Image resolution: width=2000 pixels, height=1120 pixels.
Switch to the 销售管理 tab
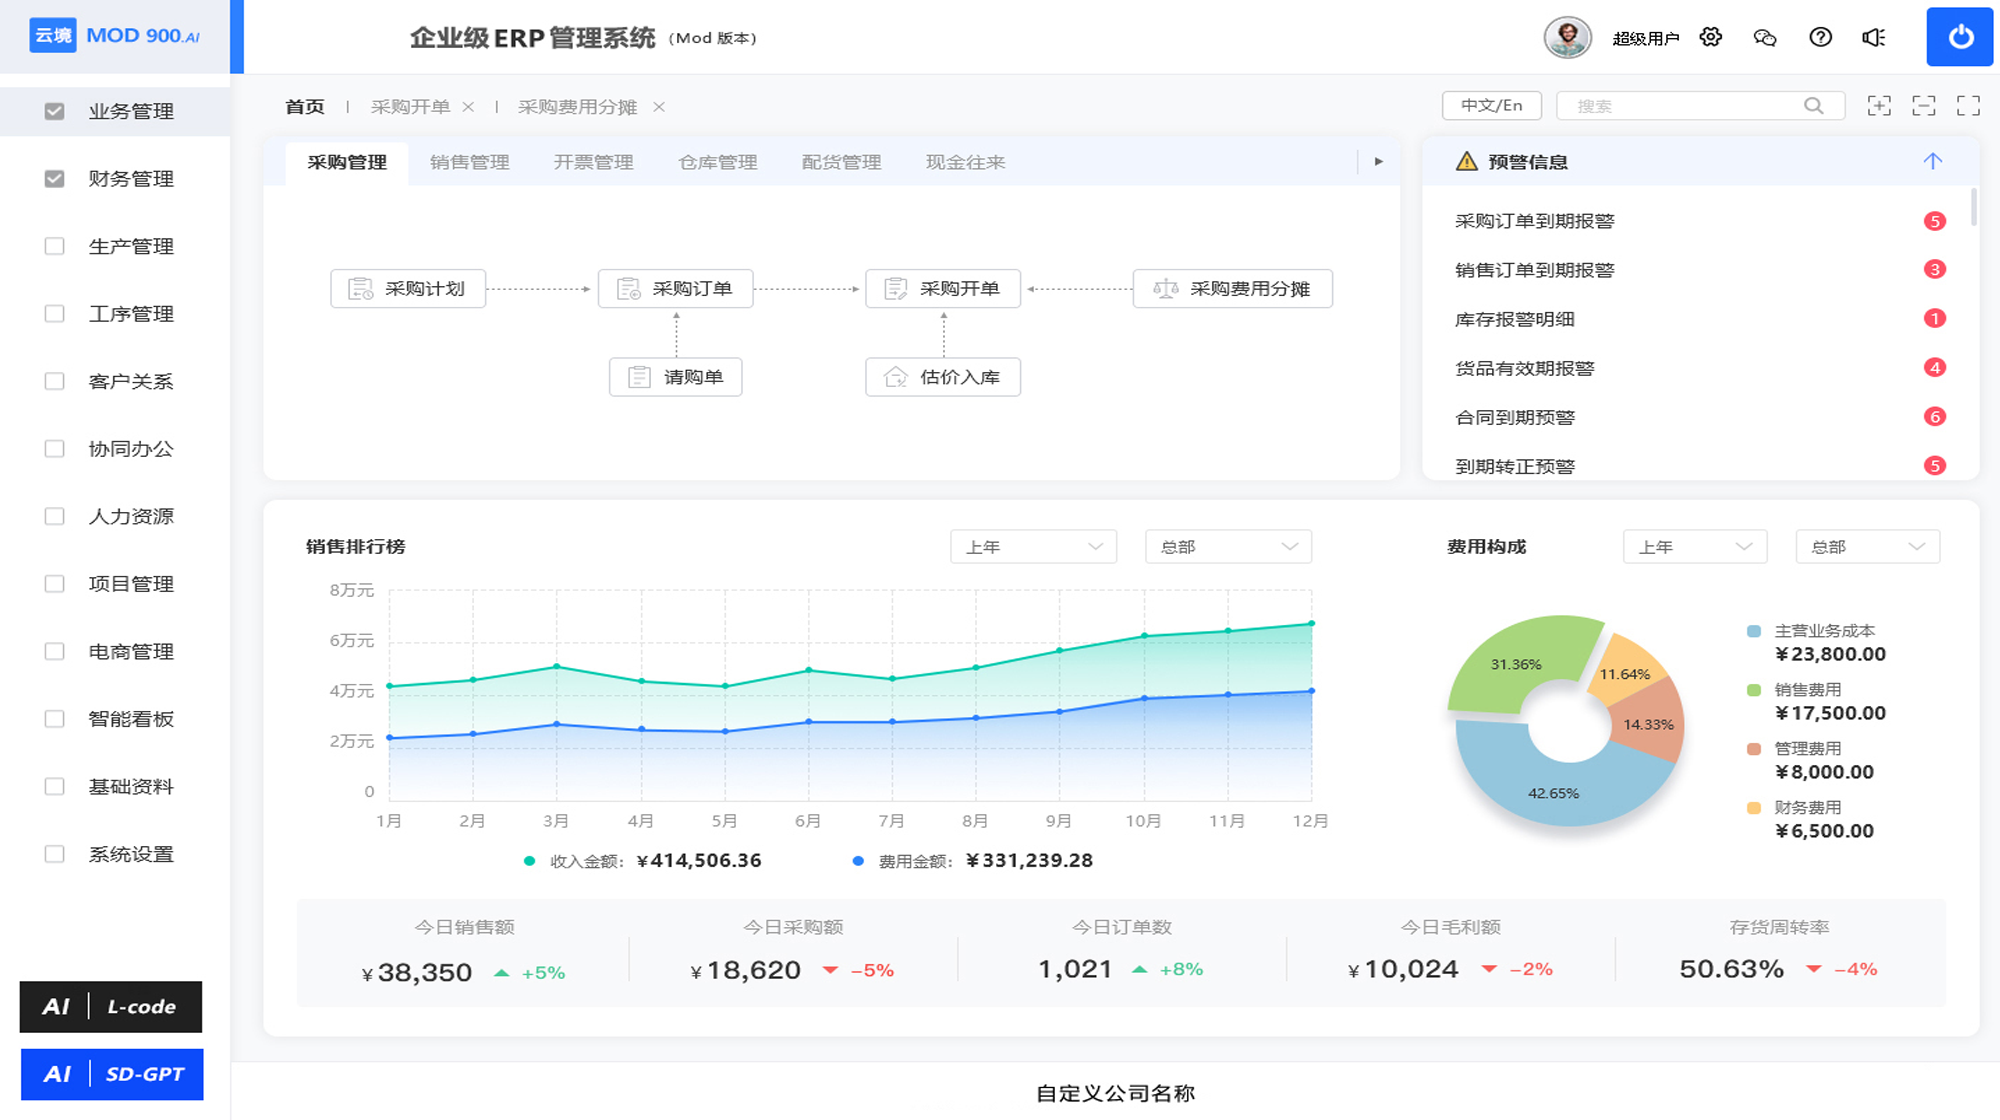click(x=469, y=162)
